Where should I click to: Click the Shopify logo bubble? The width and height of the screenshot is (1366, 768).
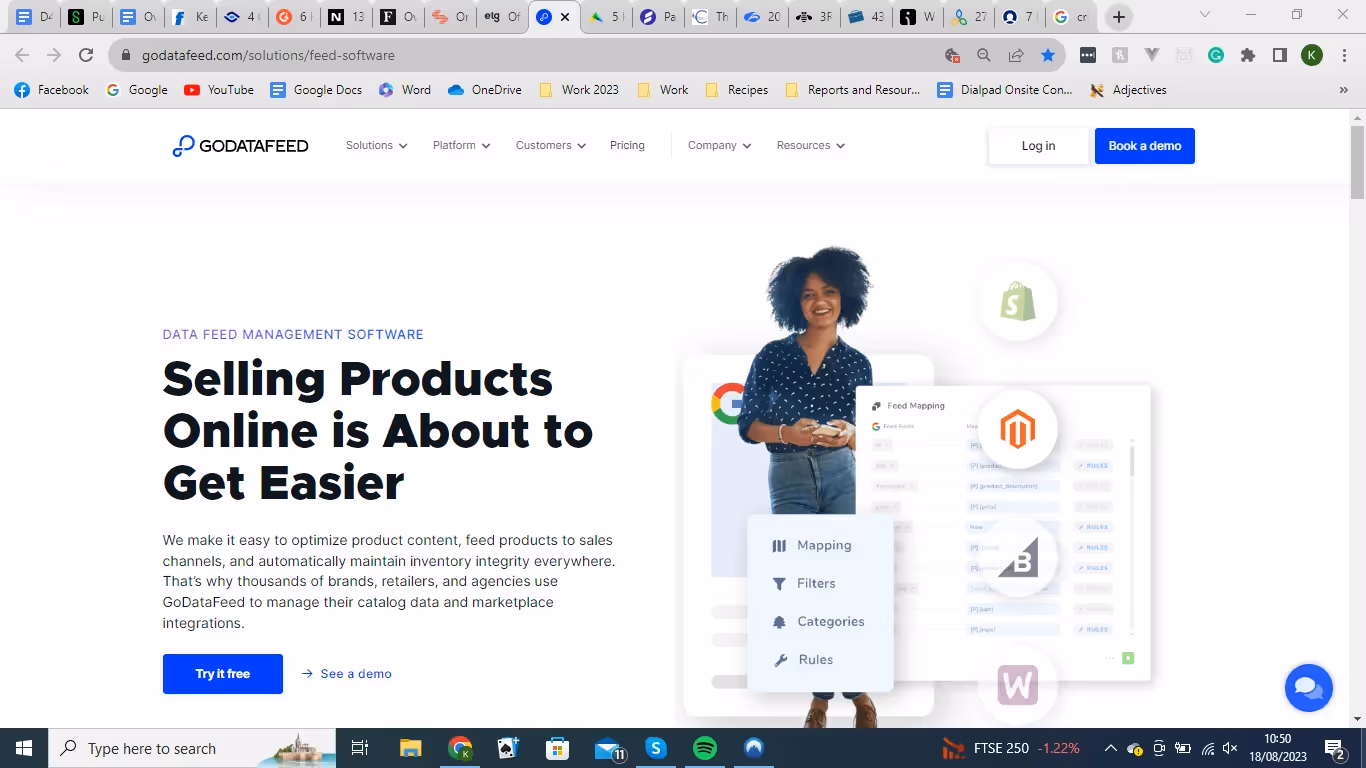click(1017, 301)
